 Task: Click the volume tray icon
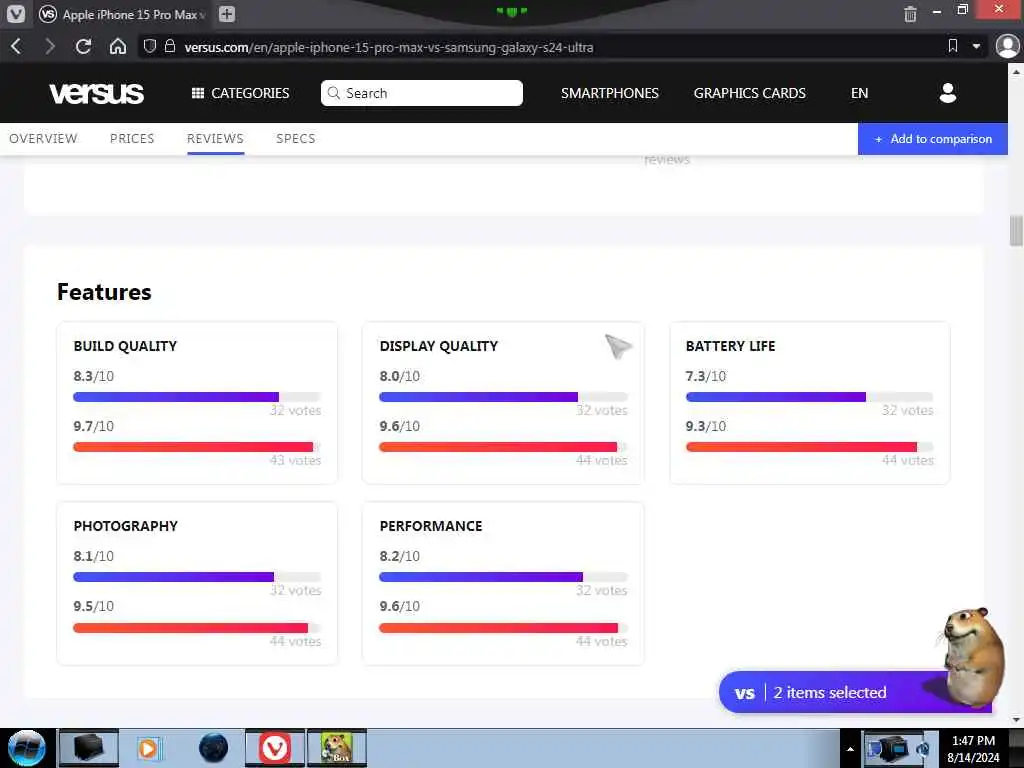coord(923,749)
